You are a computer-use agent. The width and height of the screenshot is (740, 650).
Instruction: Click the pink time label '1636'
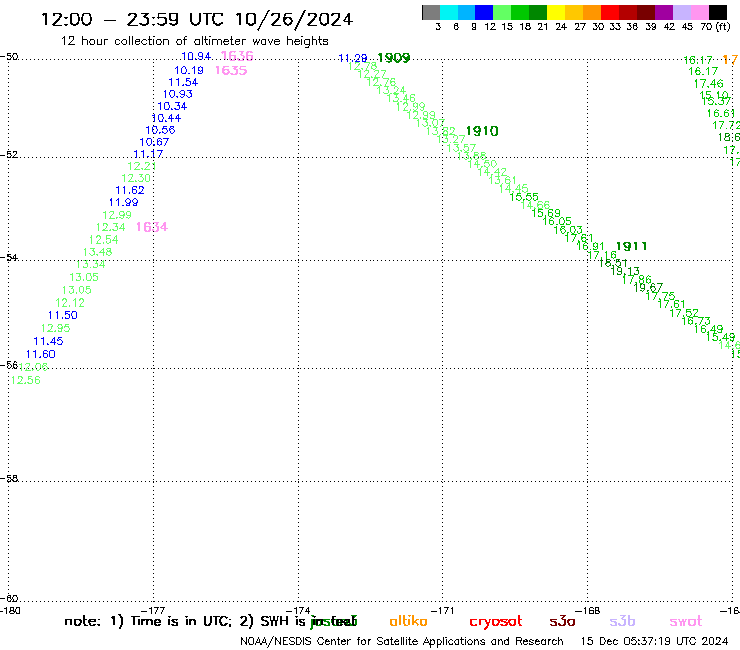click(x=237, y=56)
